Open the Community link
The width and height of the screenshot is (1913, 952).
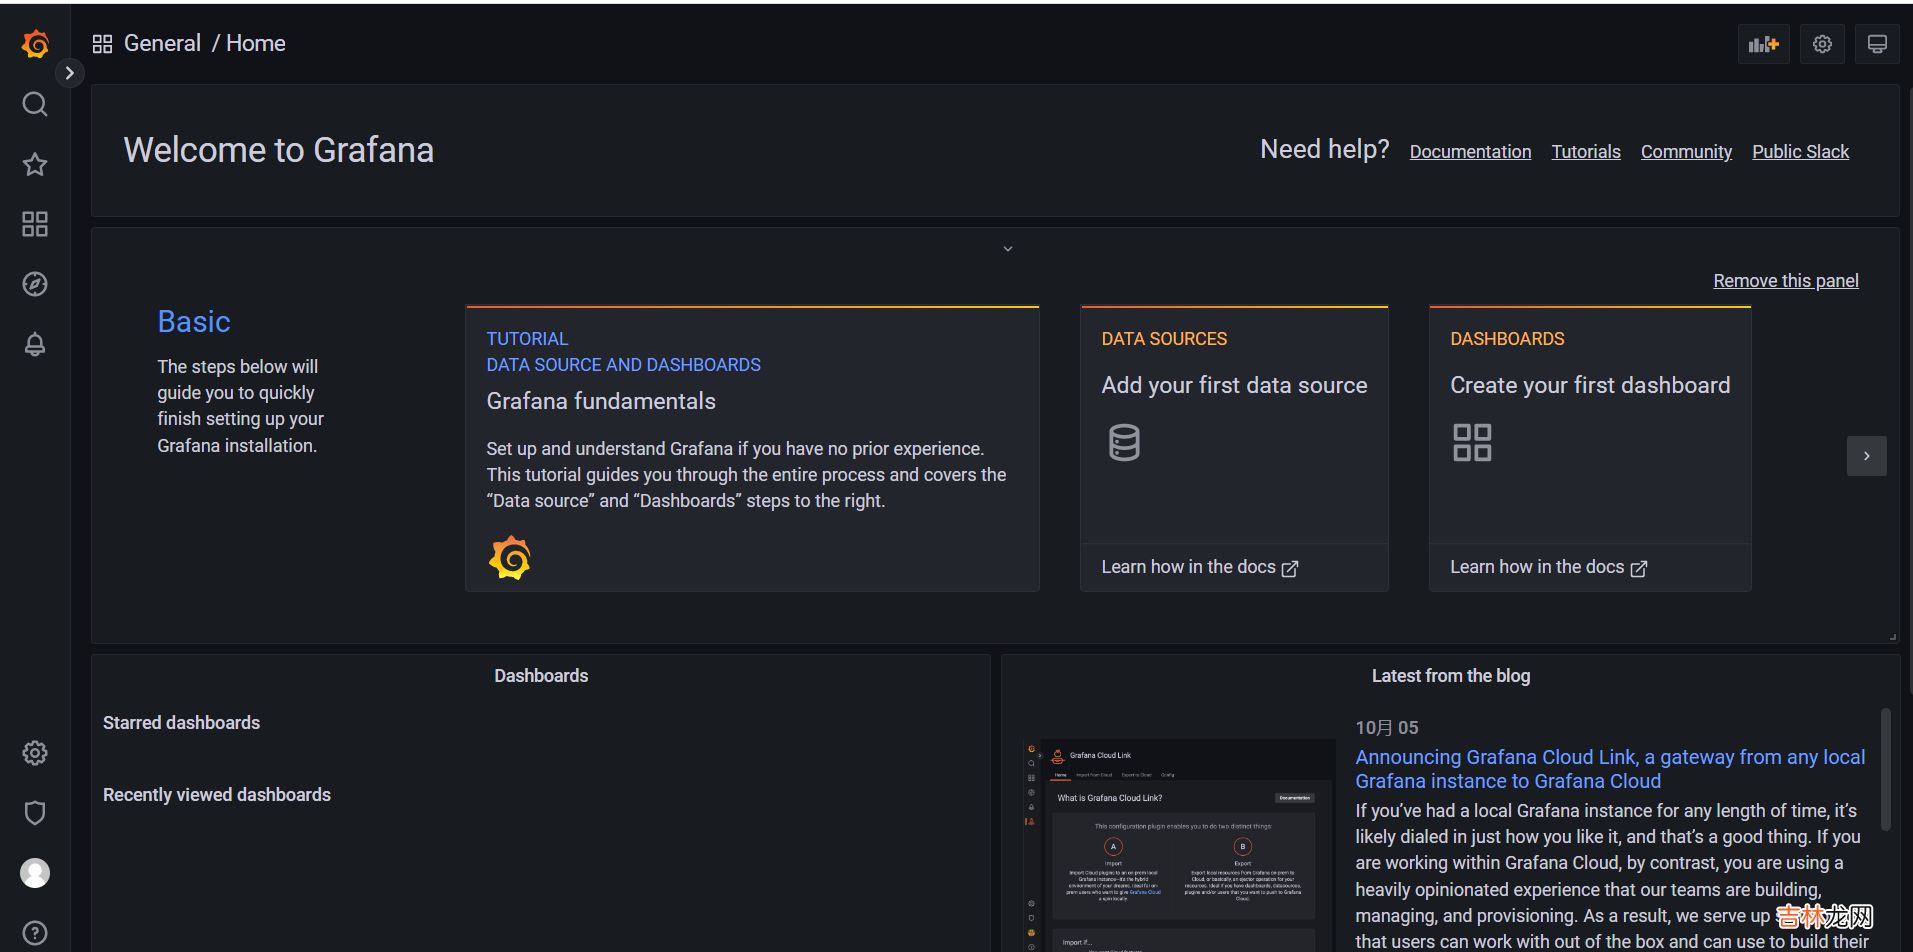point(1686,152)
